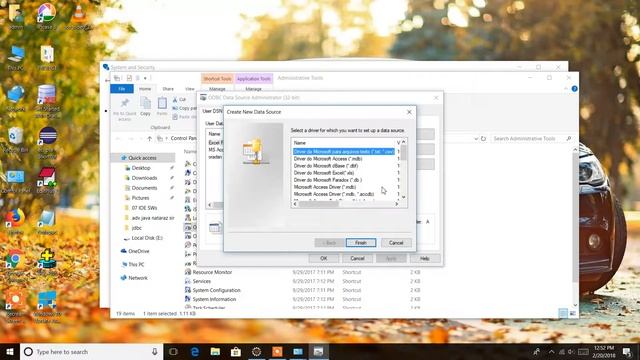
Task: Switch to Share ribbon tab
Action: (168, 89)
